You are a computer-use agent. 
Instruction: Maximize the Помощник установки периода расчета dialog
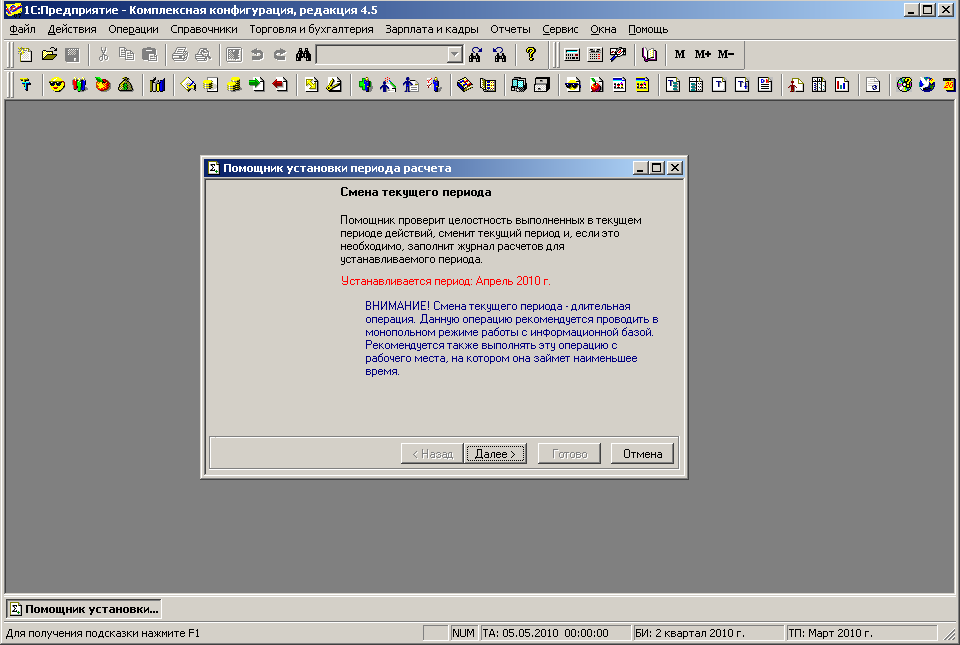click(x=657, y=168)
